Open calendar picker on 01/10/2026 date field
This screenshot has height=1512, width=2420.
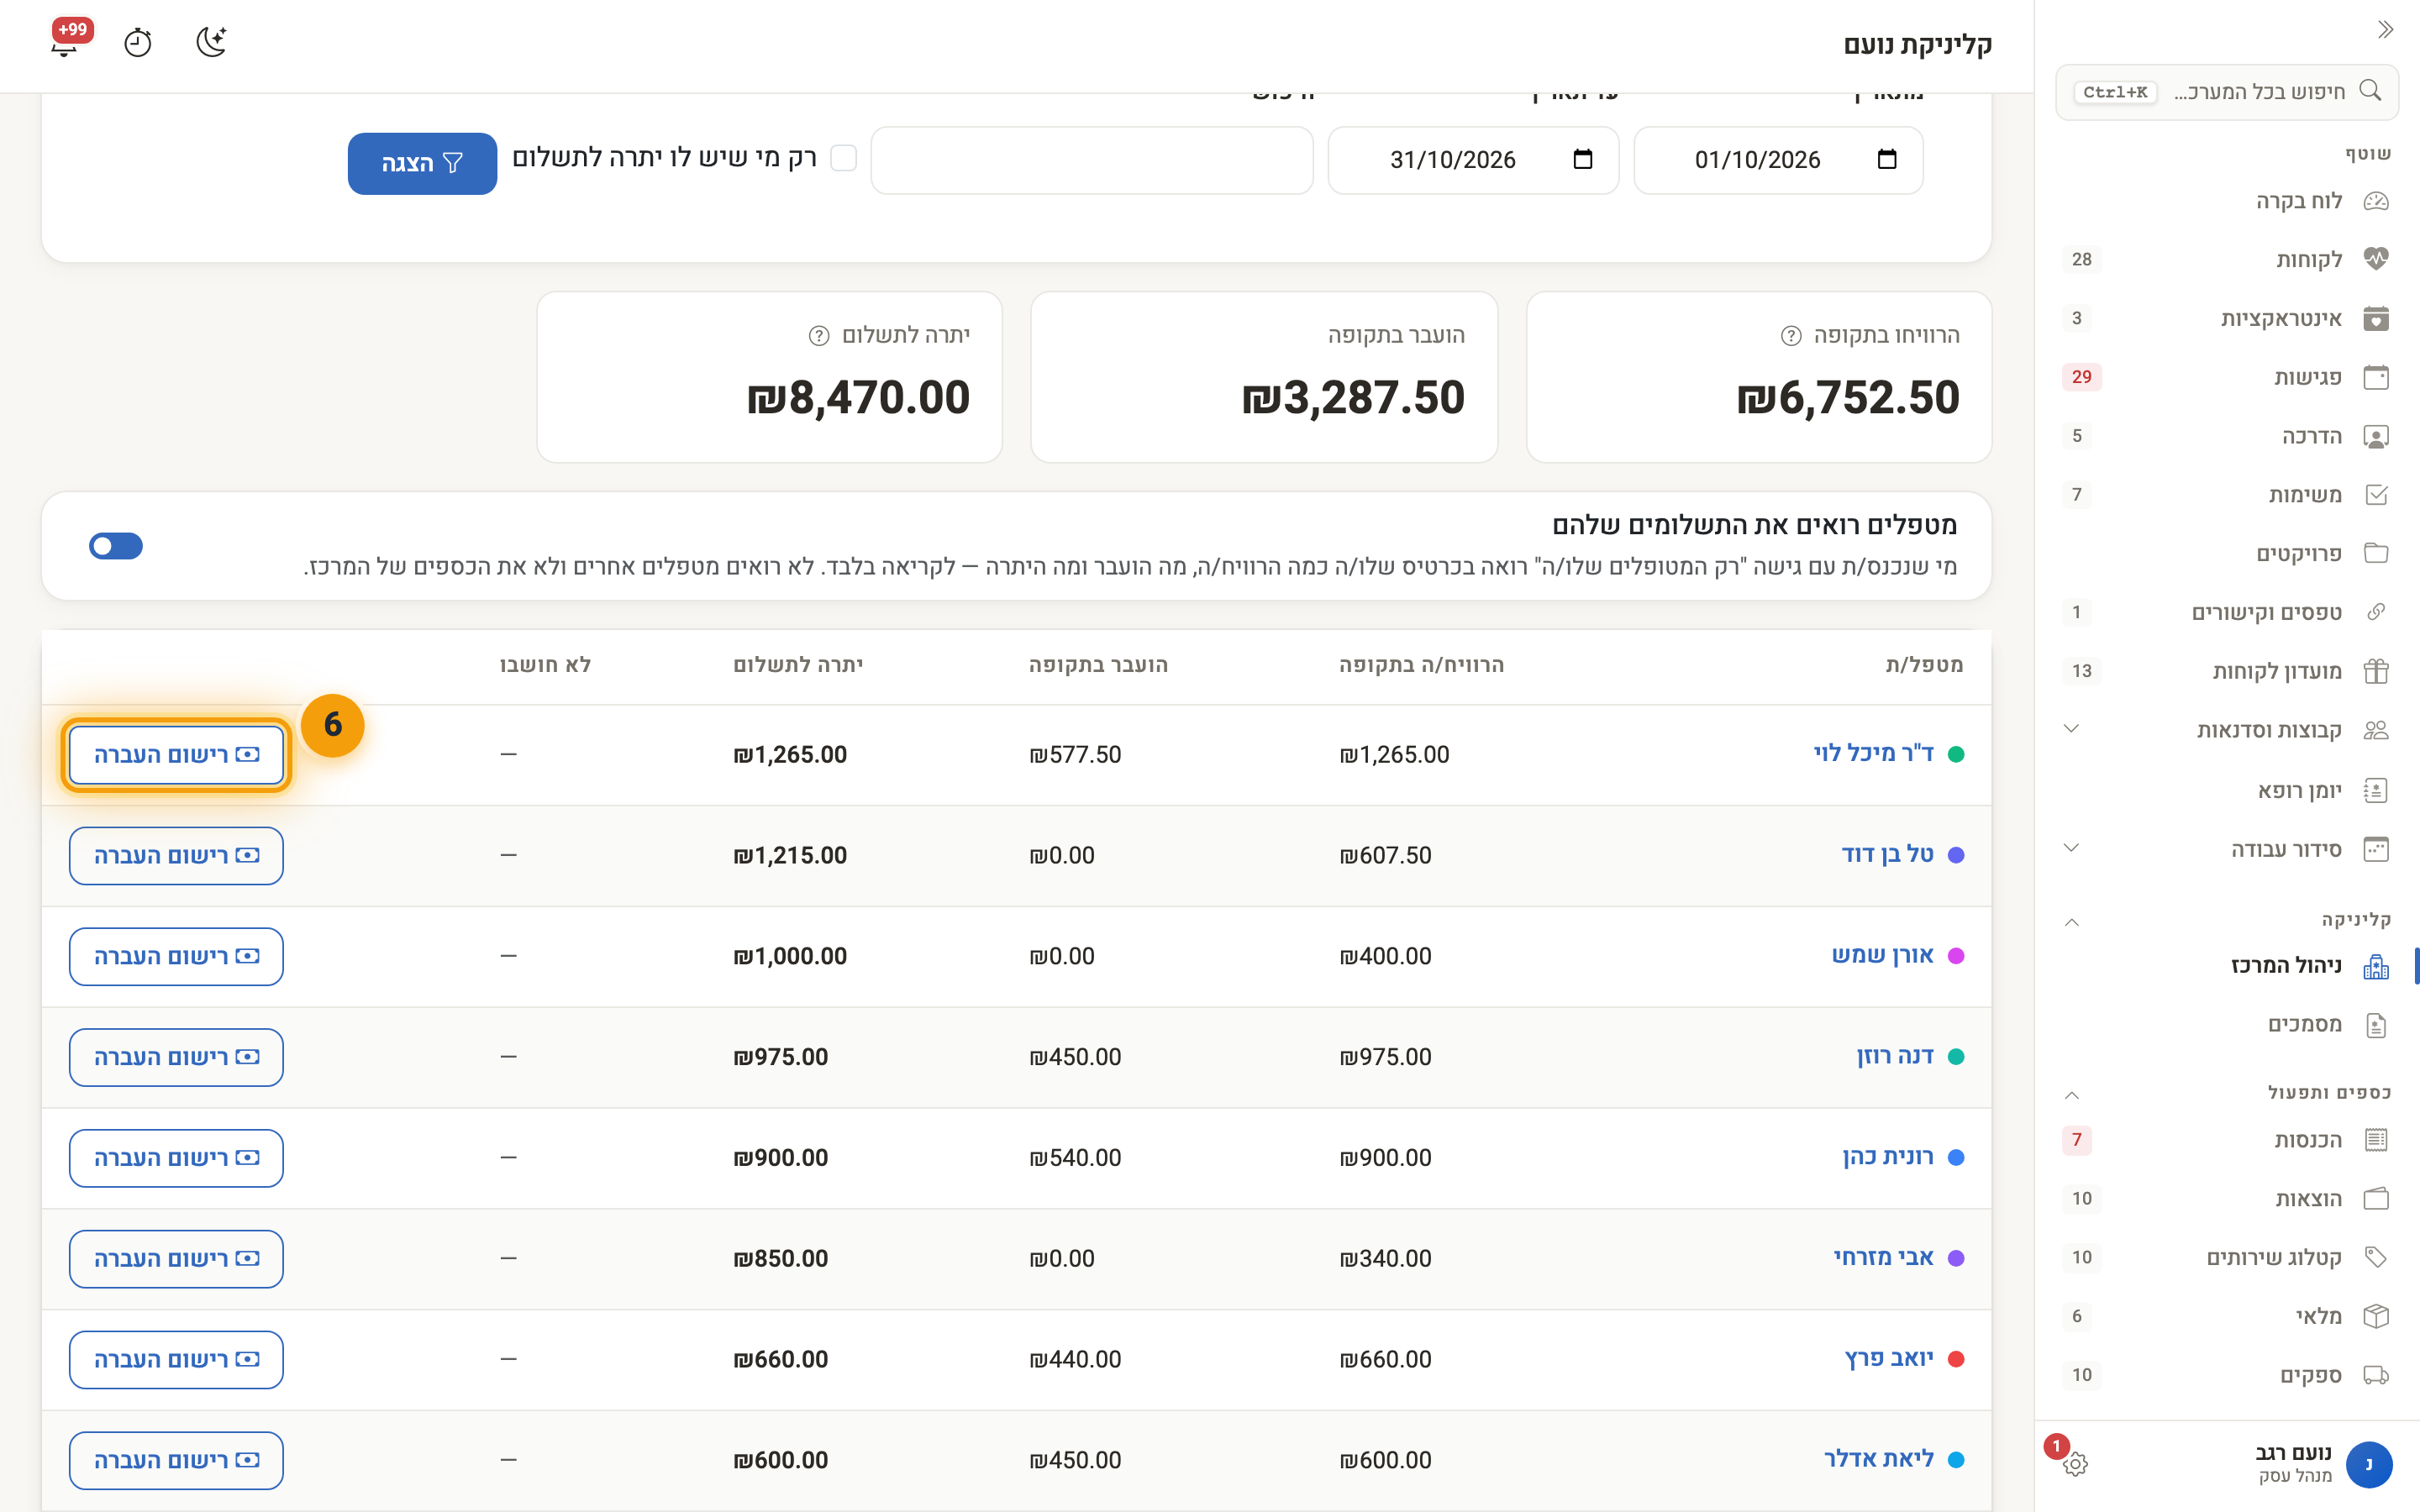click(1887, 159)
